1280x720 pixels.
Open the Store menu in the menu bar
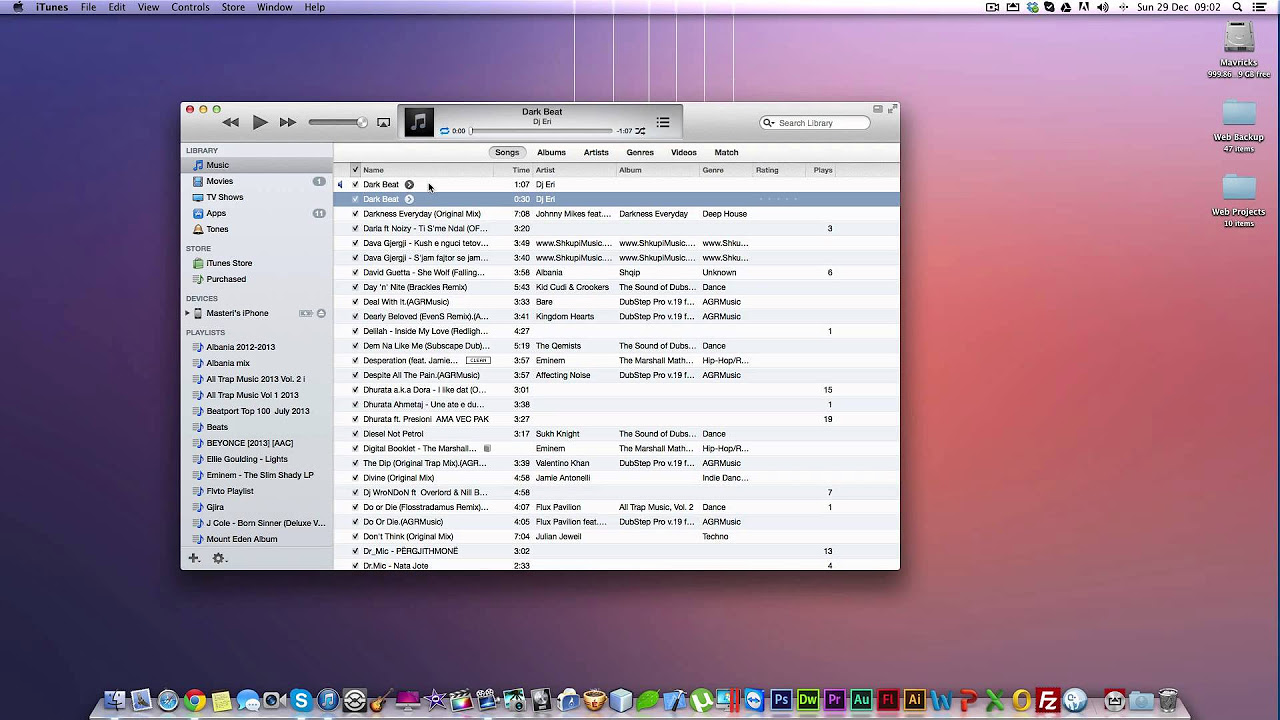[x=233, y=7]
